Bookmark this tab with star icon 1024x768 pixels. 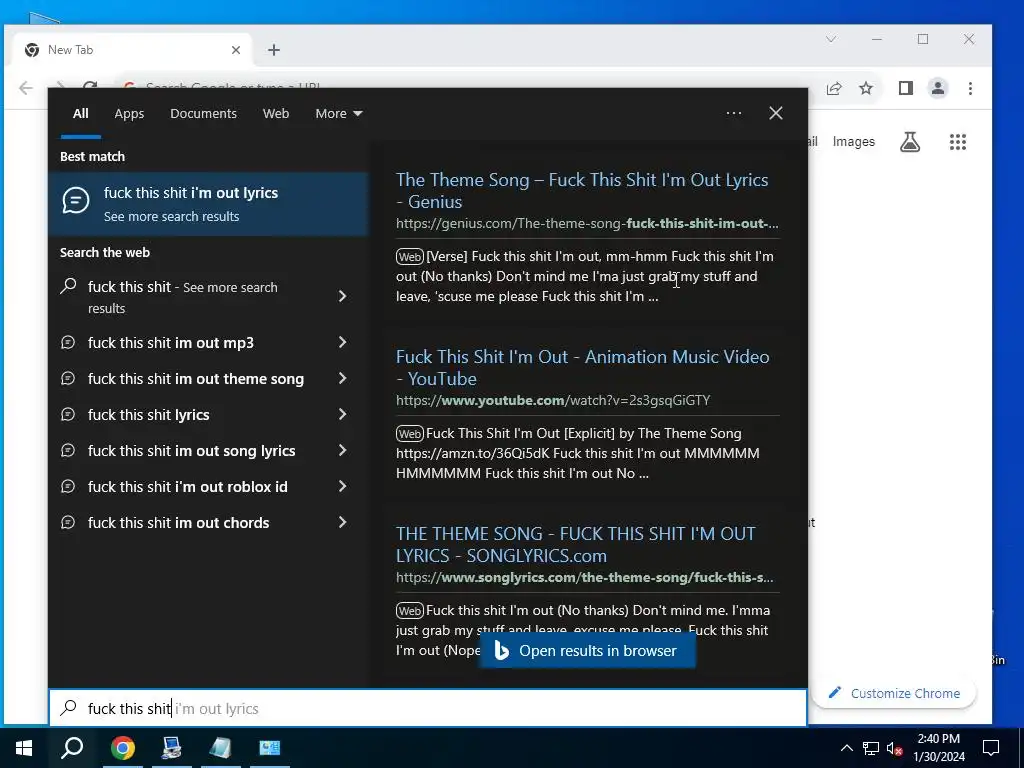click(x=866, y=88)
